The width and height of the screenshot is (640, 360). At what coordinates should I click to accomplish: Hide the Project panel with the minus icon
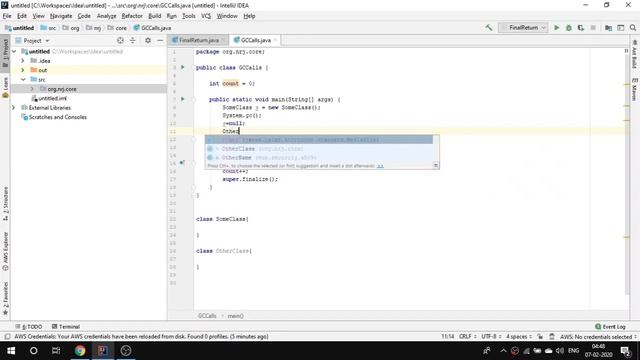[160, 40]
